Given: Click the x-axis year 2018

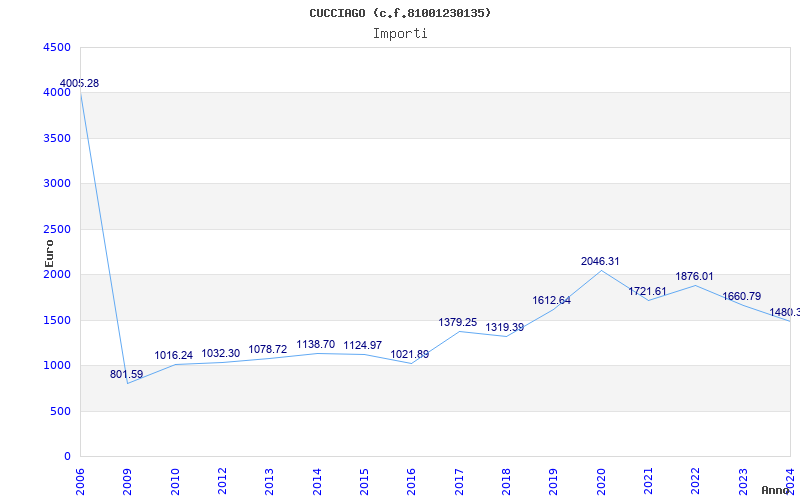Looking at the screenshot, I should coord(506,481).
